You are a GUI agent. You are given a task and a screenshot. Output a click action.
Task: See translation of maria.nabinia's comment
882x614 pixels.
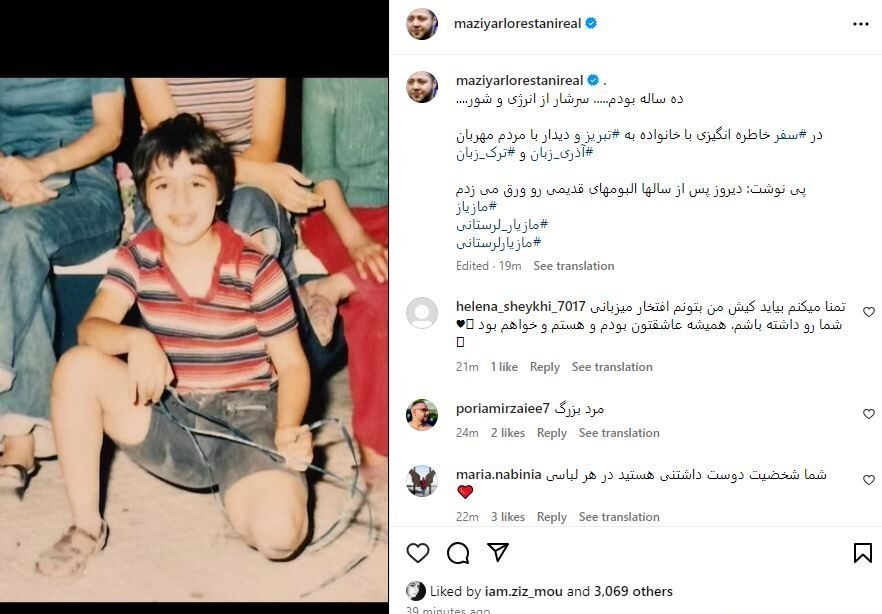click(x=619, y=517)
